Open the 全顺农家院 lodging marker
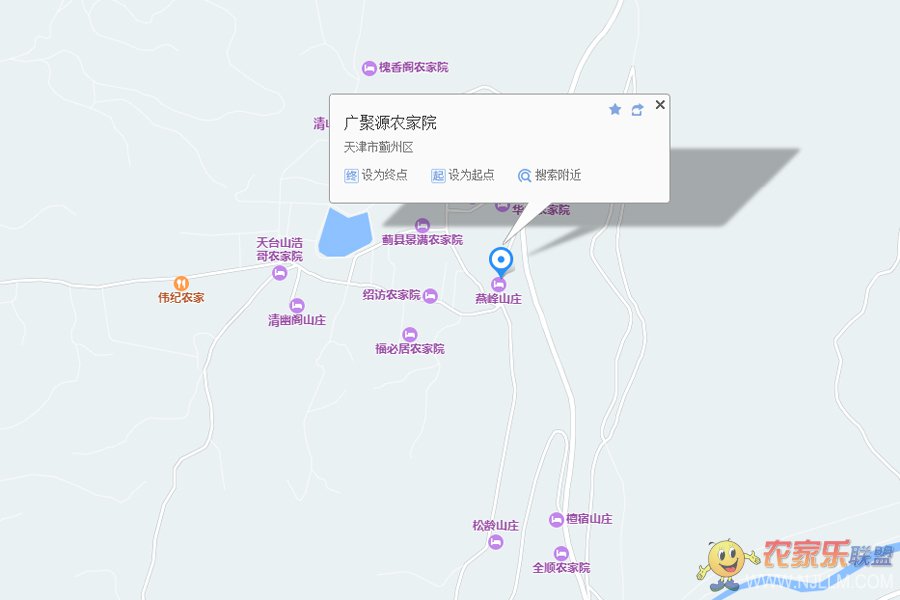This screenshot has height=600, width=900. pos(561,553)
